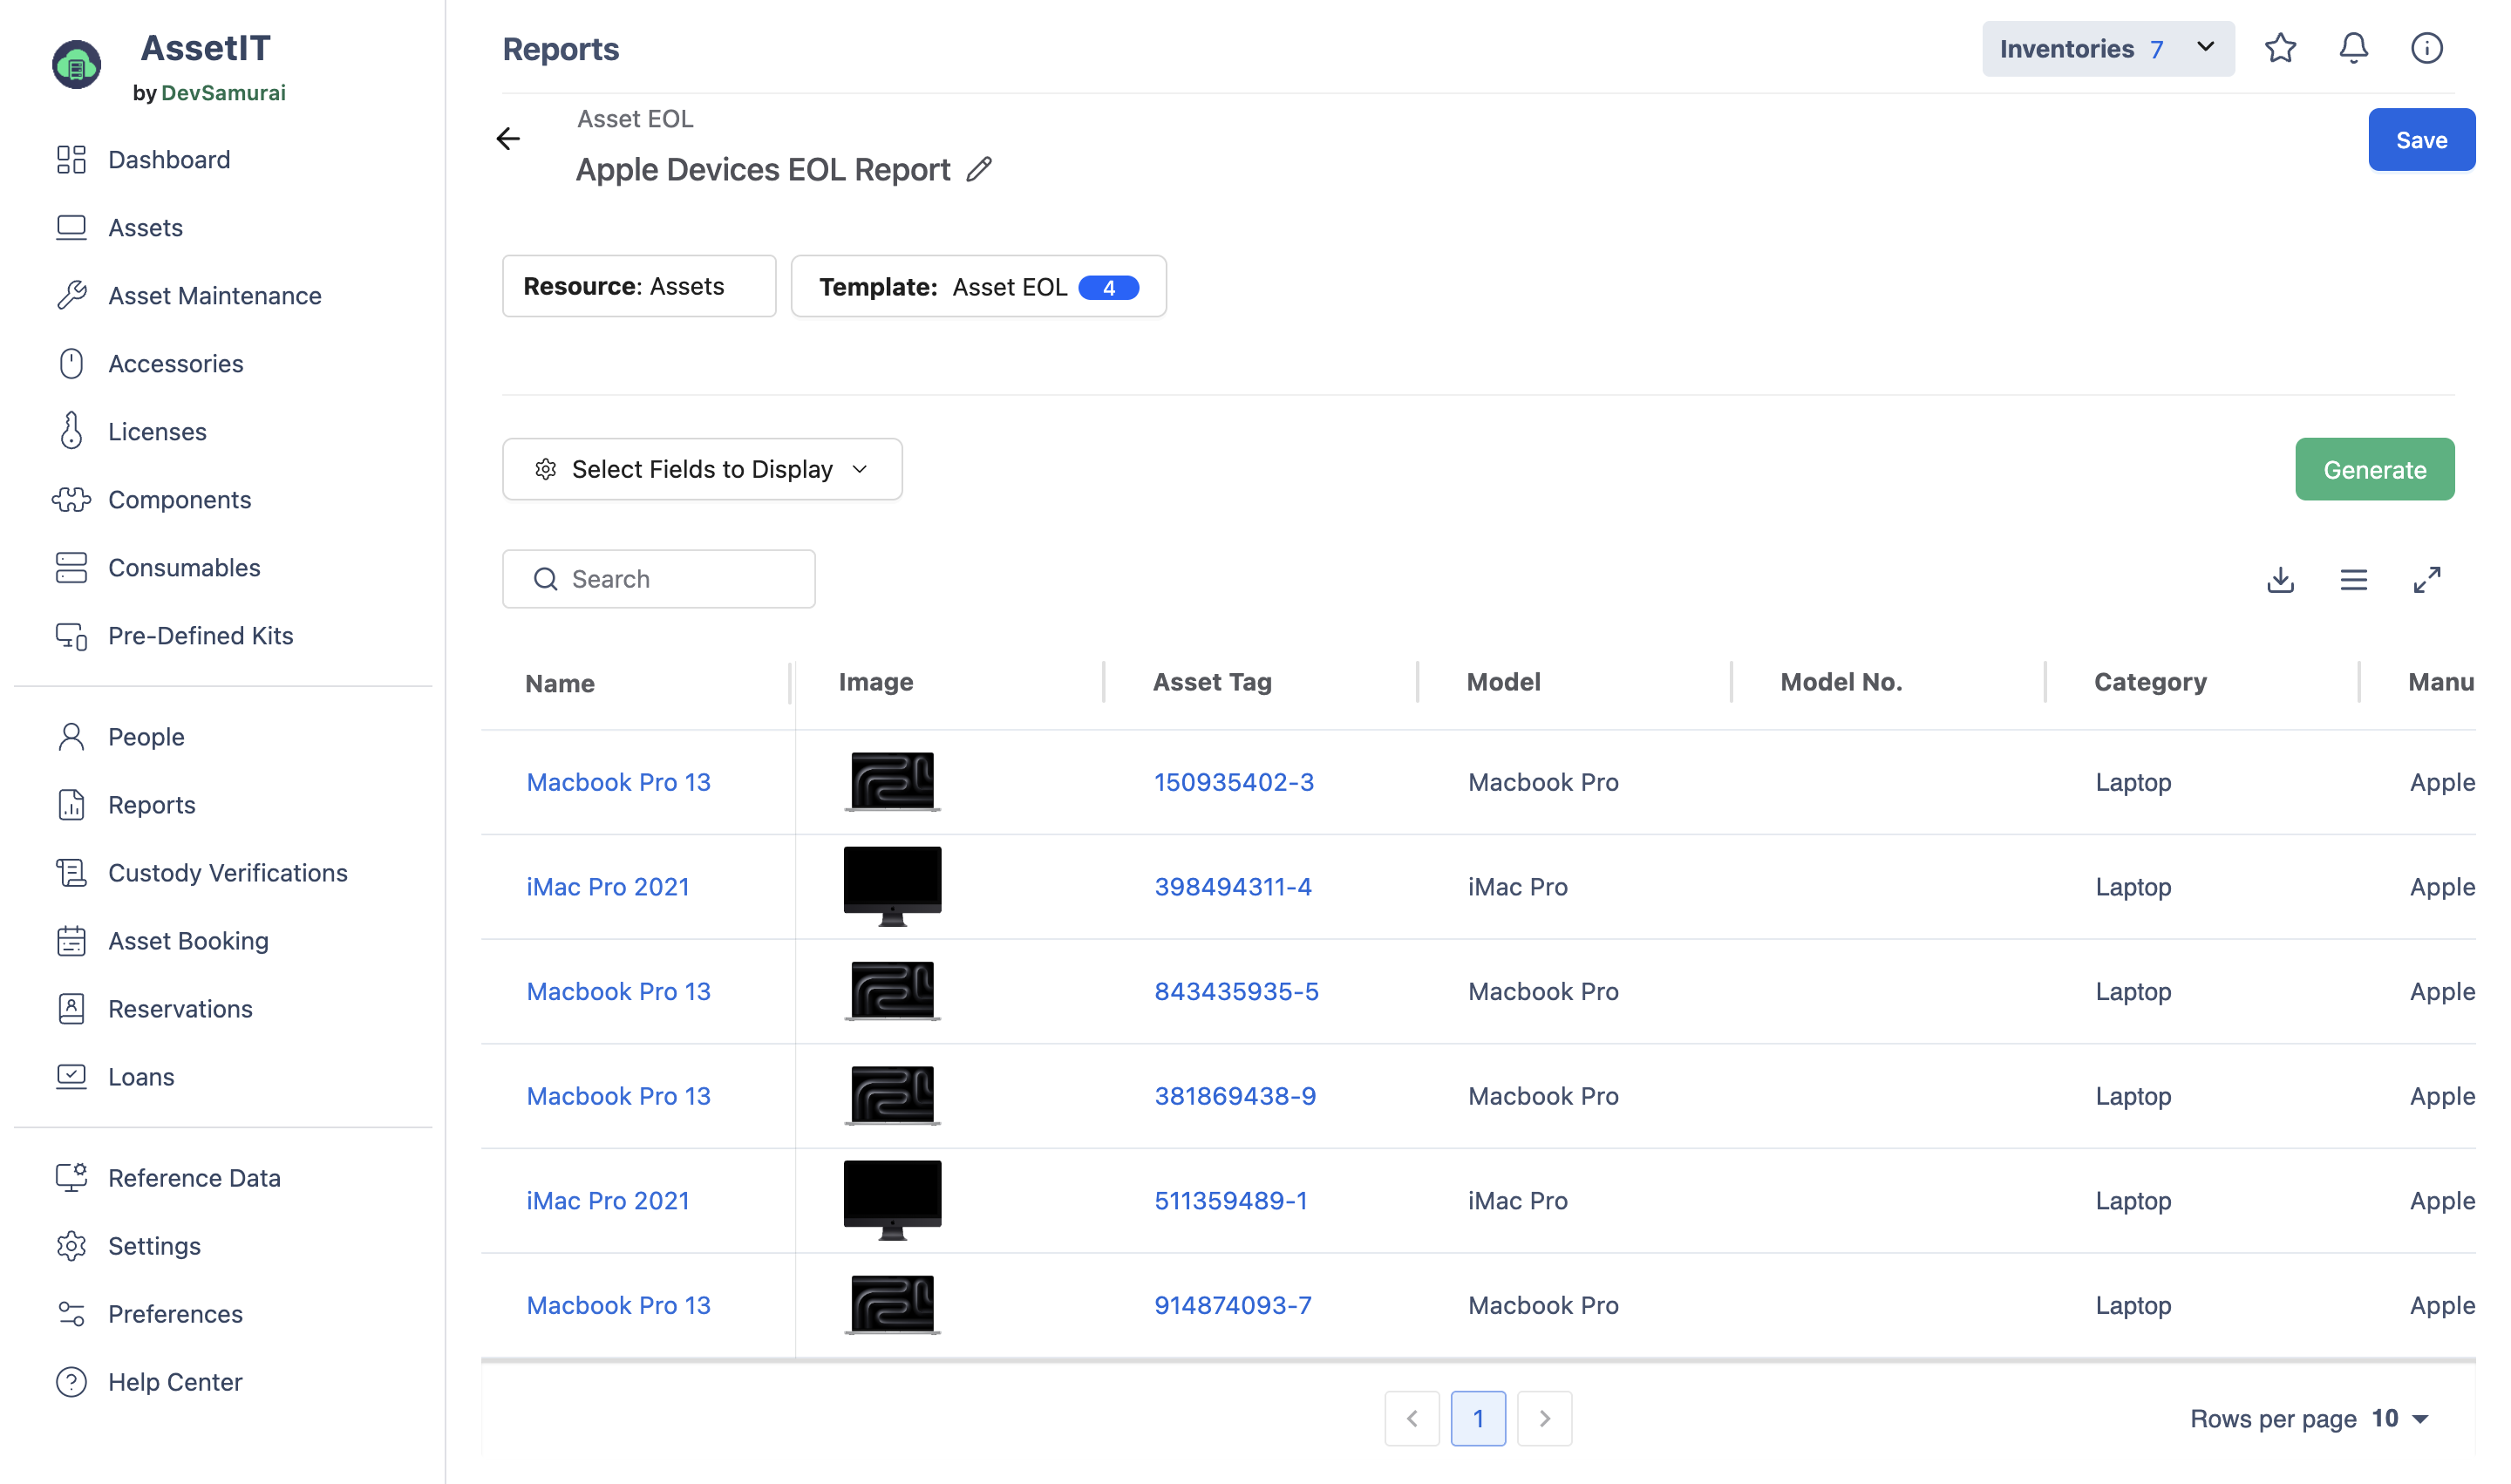Click the Asset Booking calendar icon

click(x=71, y=941)
